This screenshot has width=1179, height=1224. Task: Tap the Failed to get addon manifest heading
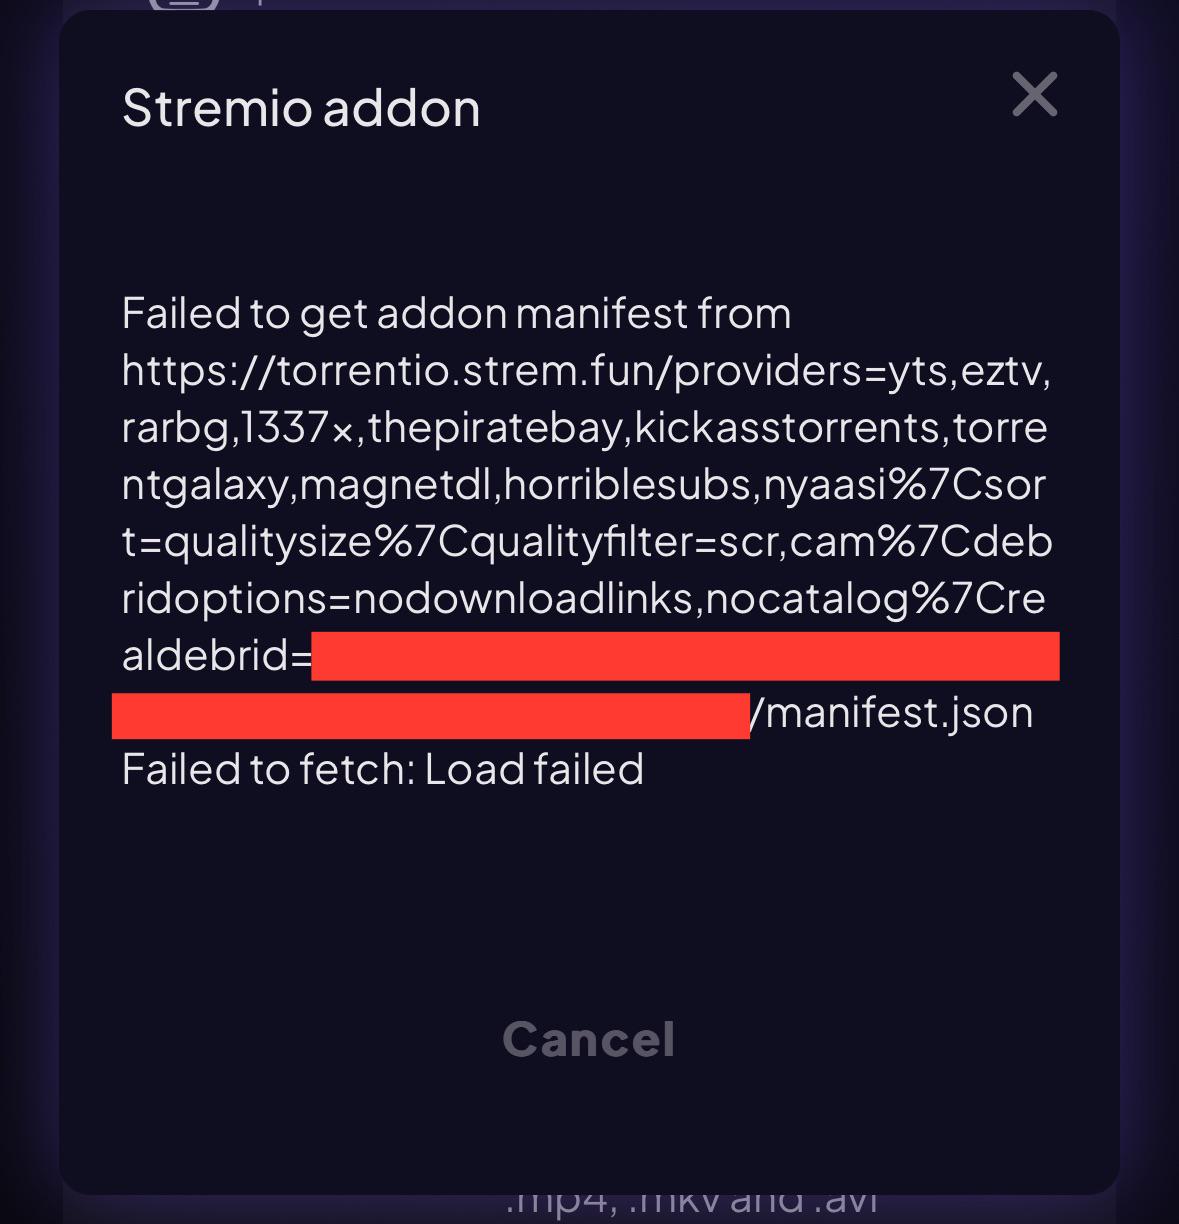coord(455,313)
